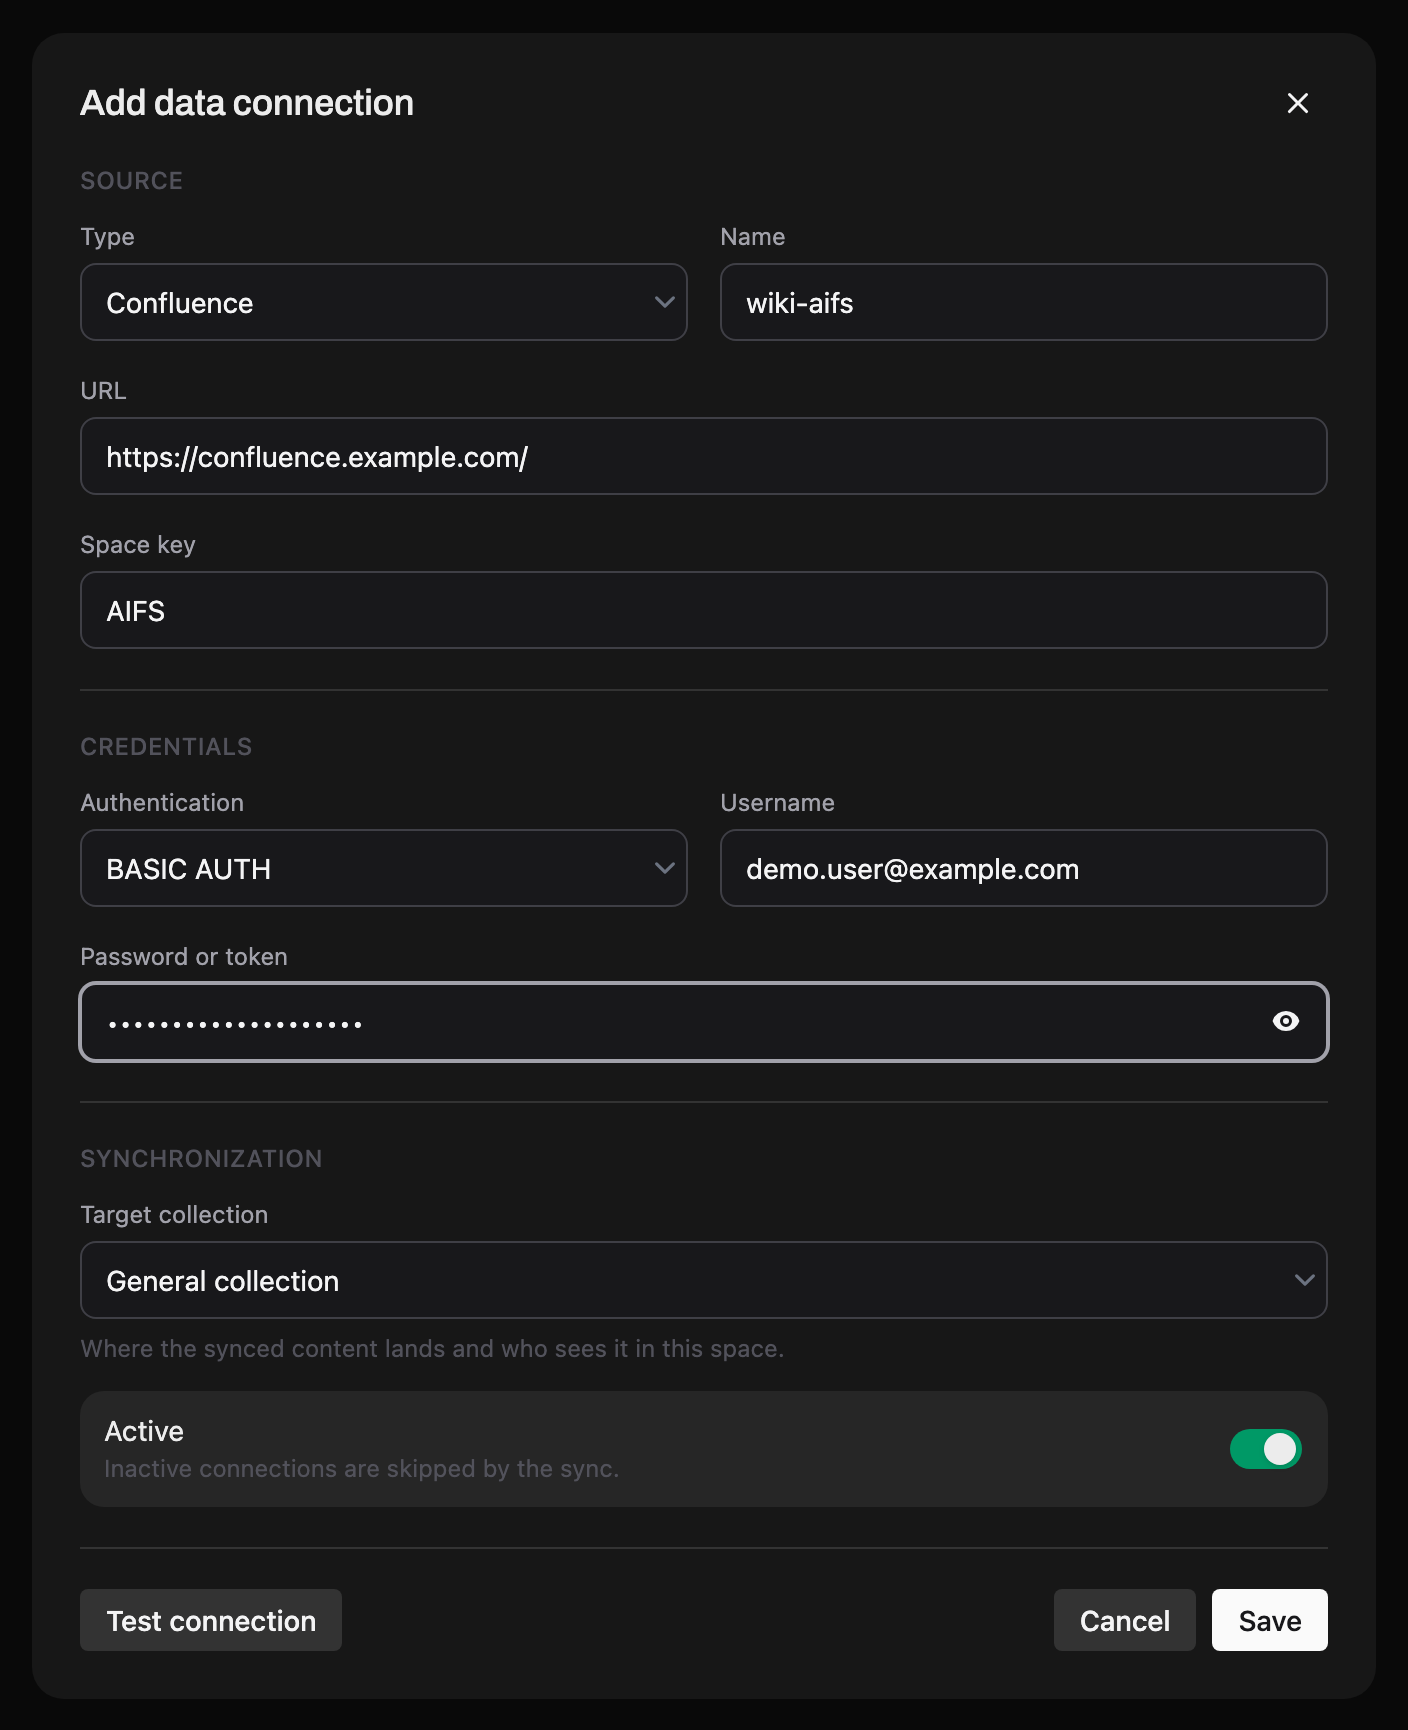Click the 'Space key' label
This screenshot has height=1730, width=1408.
138,545
